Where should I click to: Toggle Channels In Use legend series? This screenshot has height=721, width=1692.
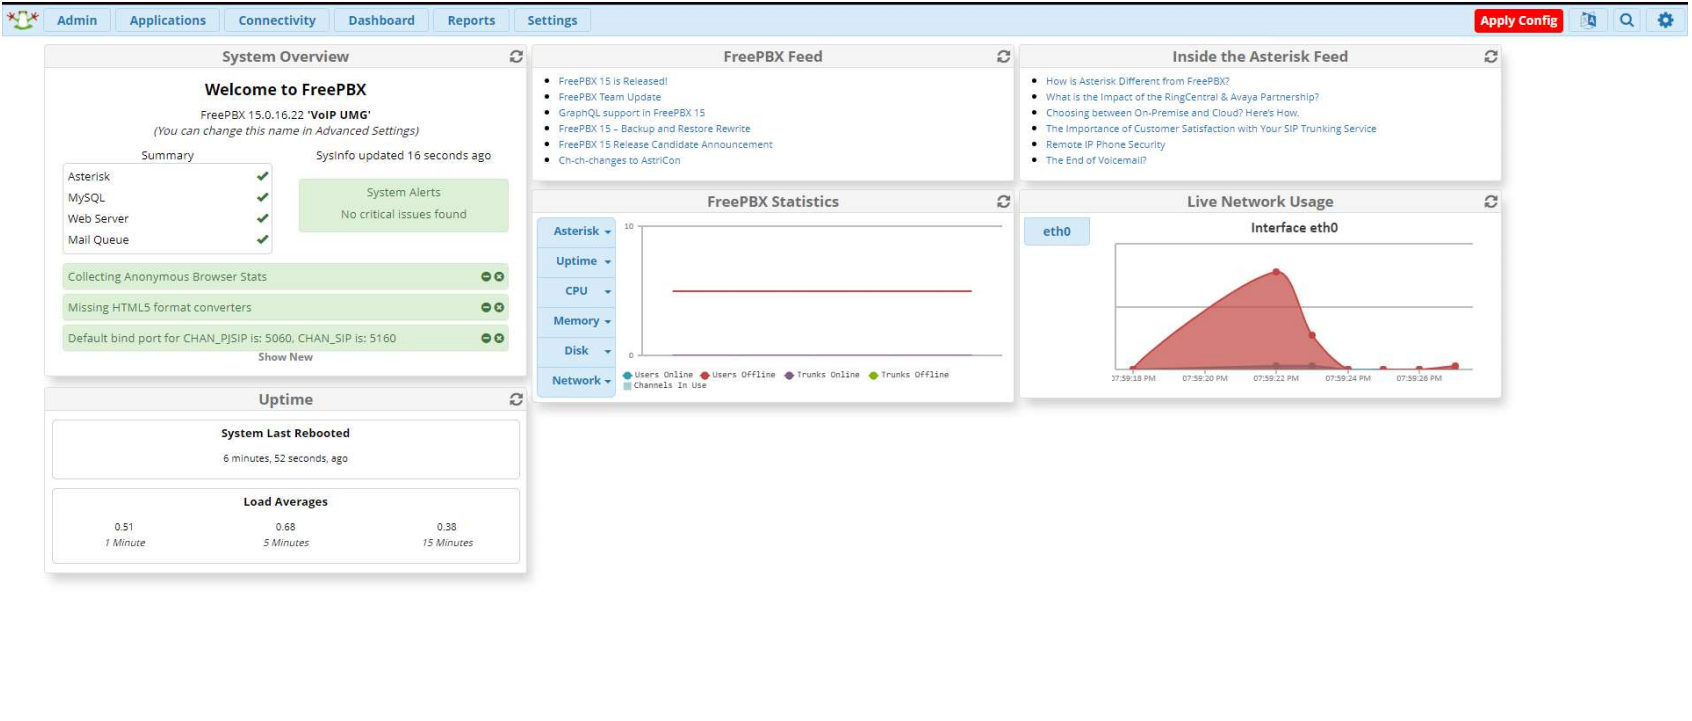665,385
